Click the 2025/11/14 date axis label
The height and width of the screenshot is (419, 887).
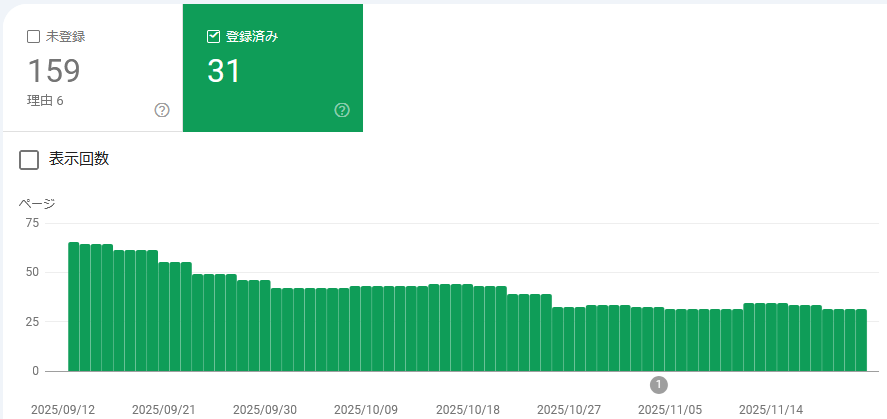(x=770, y=410)
